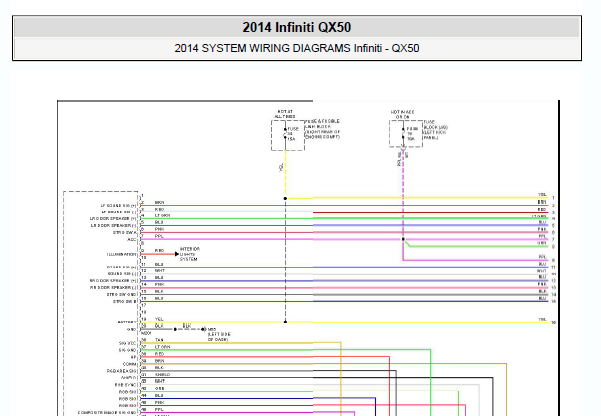Viewport: 601px width, 416px height.
Task: Click the "HOT AT ALL TIMES" label
Action: (x=285, y=114)
